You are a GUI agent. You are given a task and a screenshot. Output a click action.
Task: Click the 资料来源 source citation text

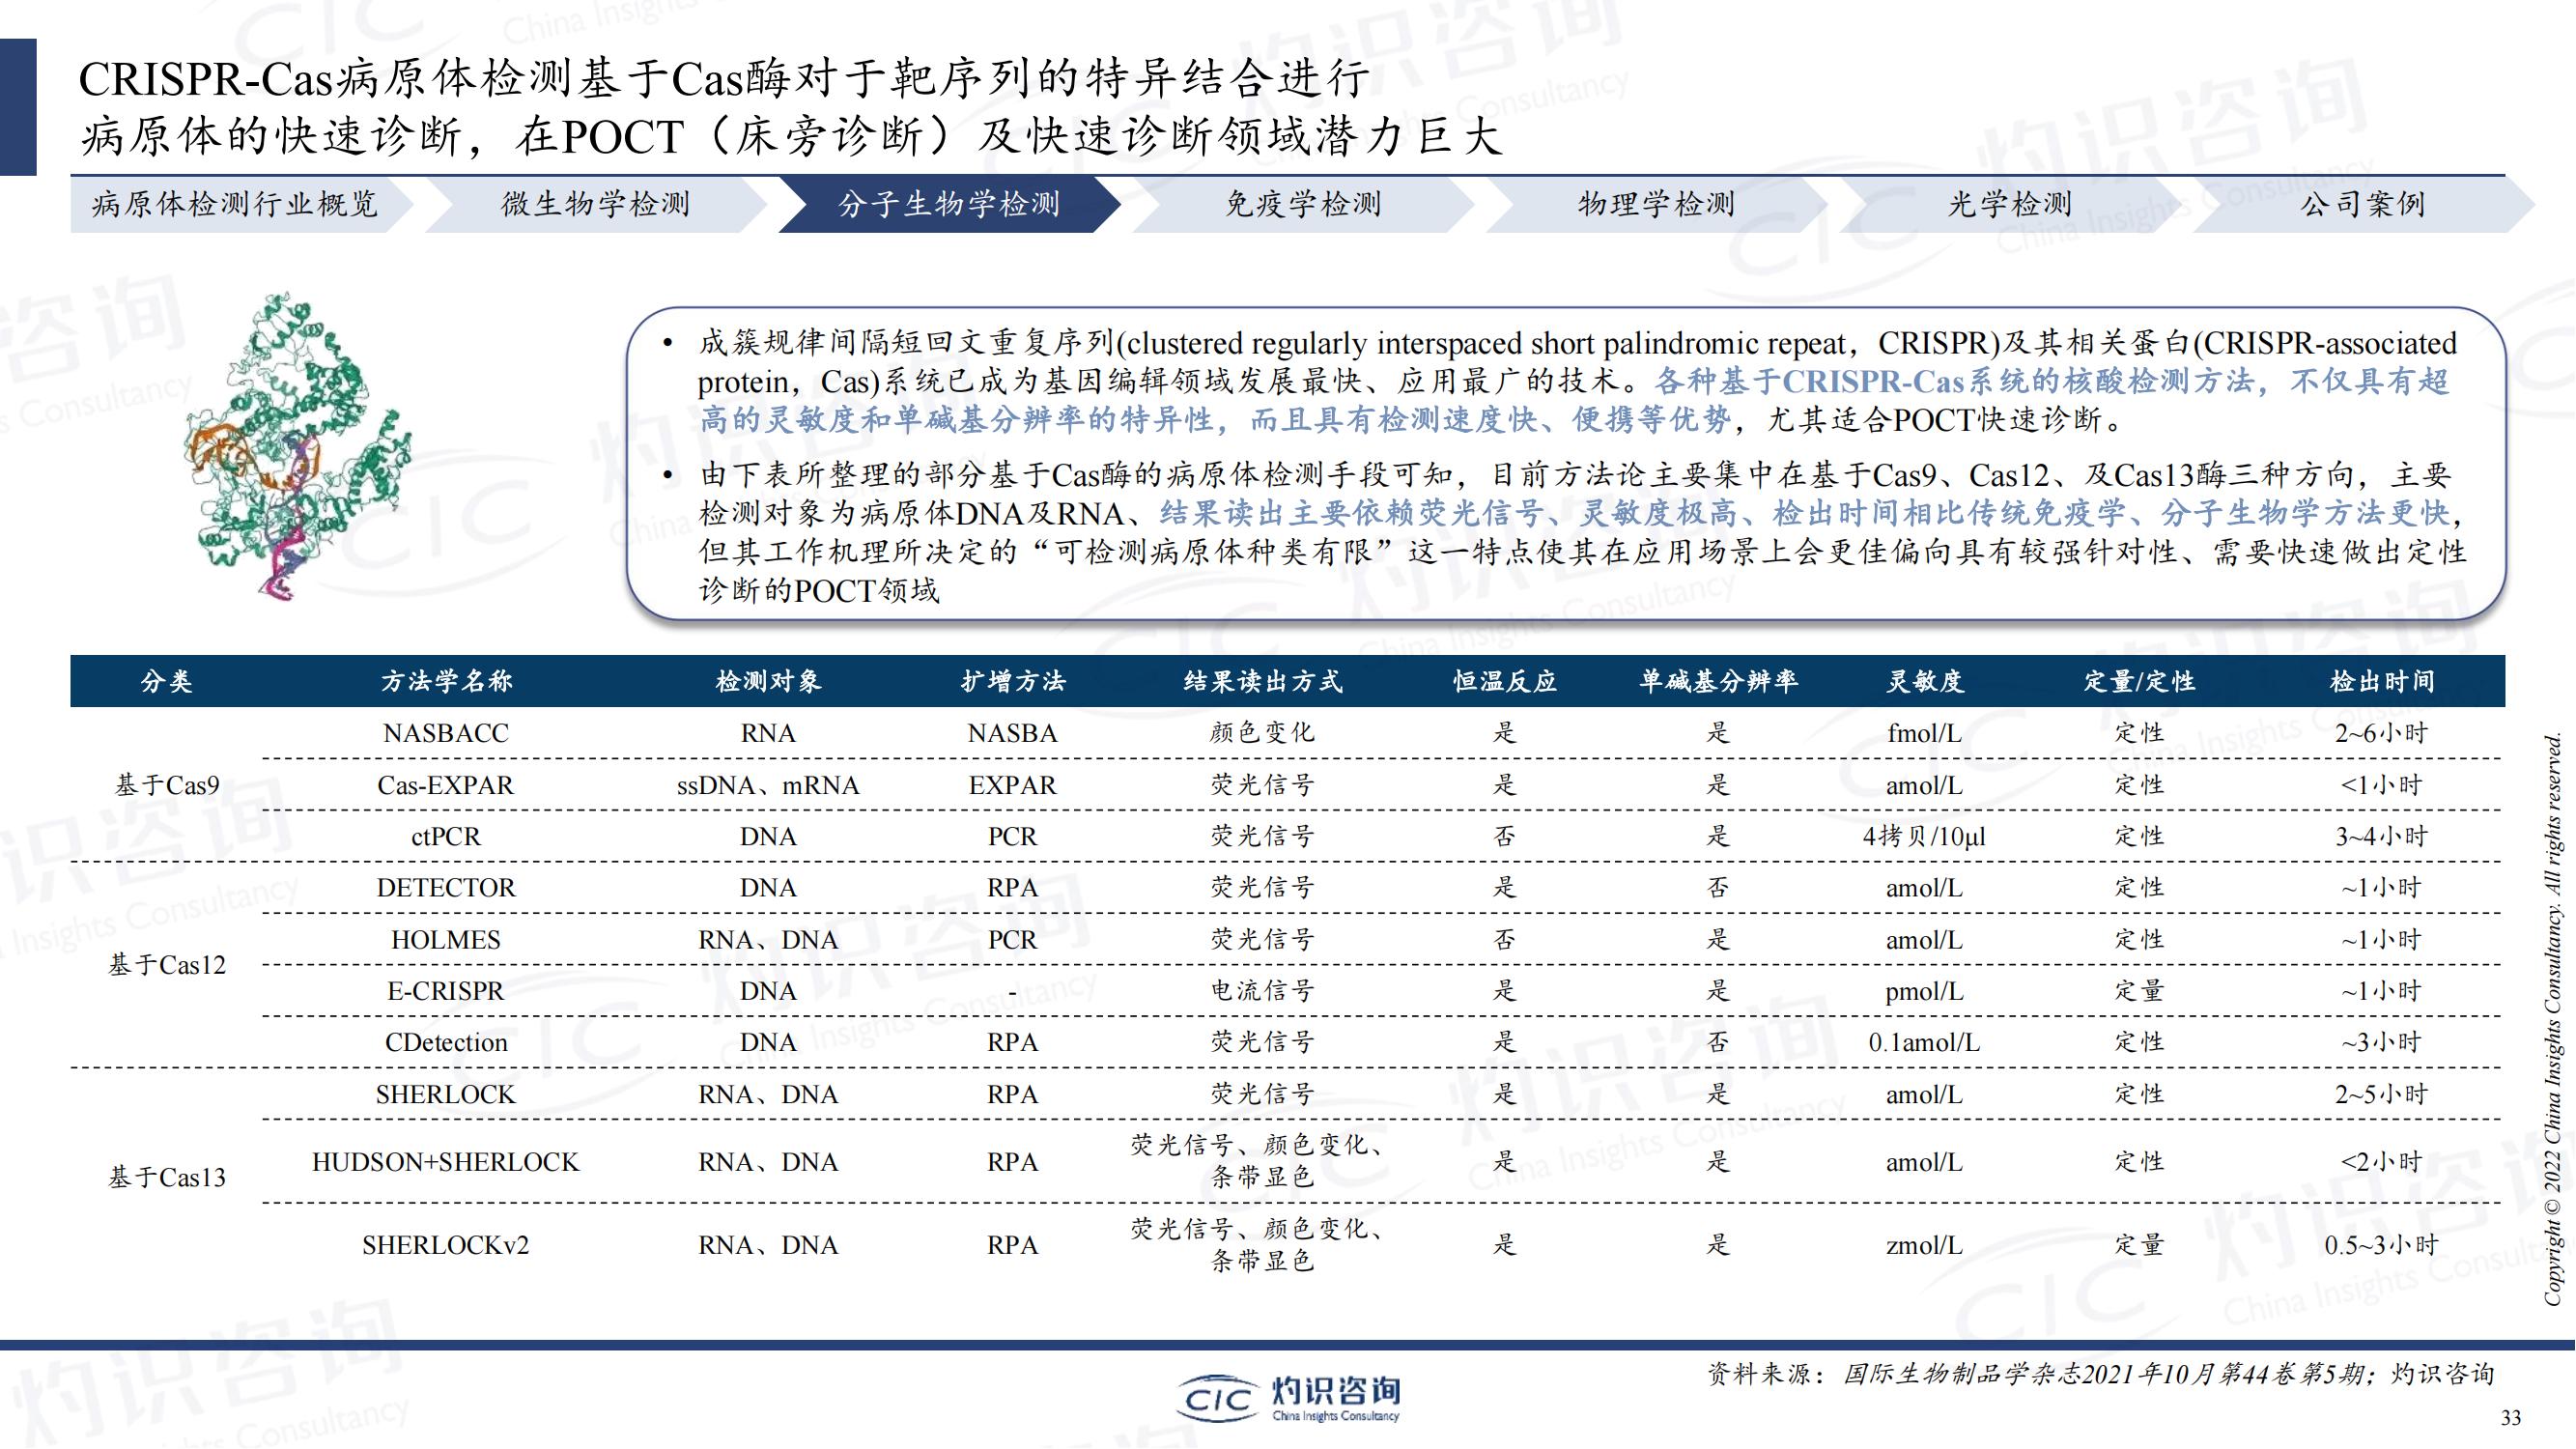tap(2101, 1375)
